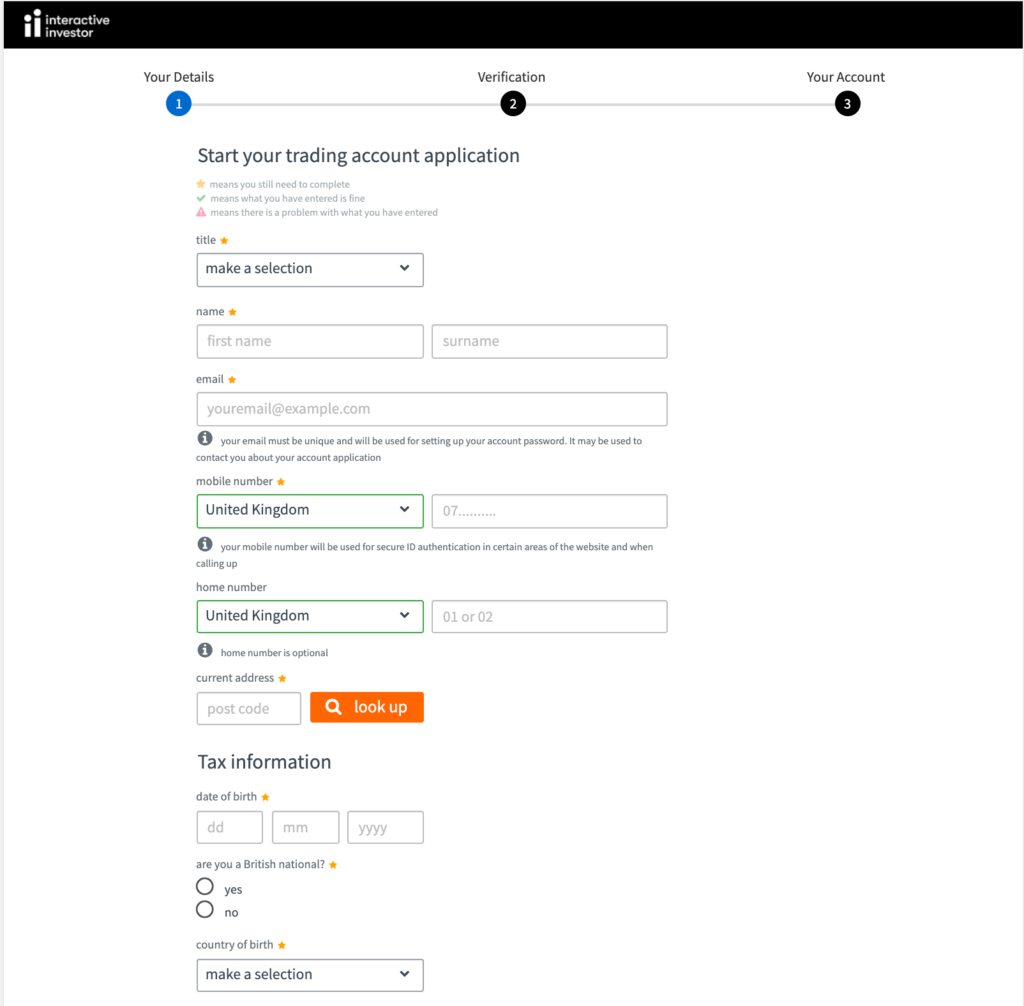Image resolution: width=1024 pixels, height=1006 pixels.
Task: Click the star beside mobile number label
Action: coord(281,482)
